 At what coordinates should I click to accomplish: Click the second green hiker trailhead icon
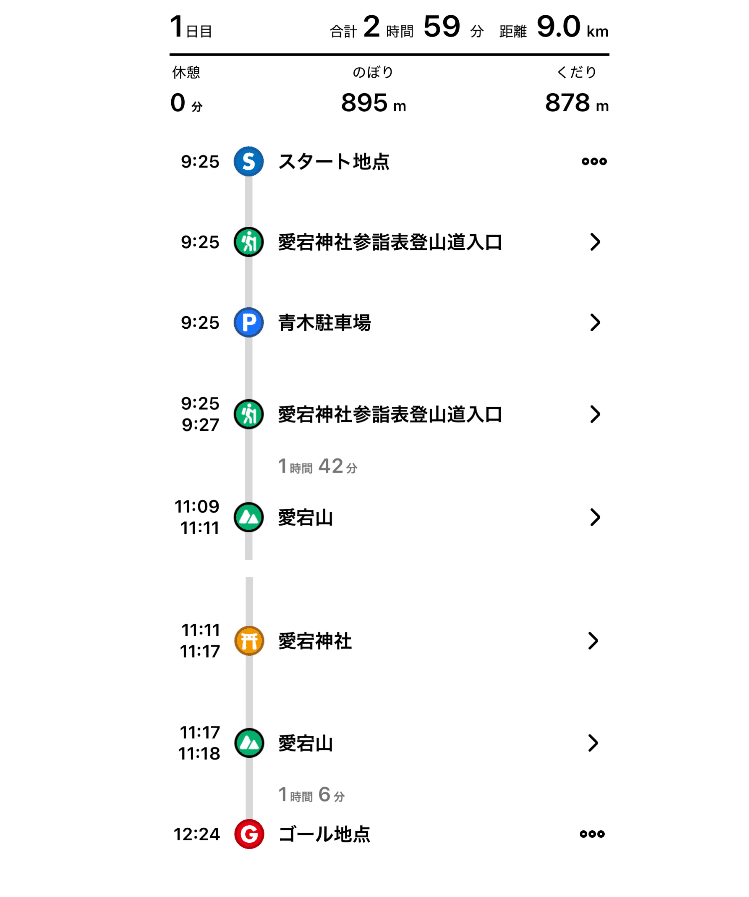point(249,414)
